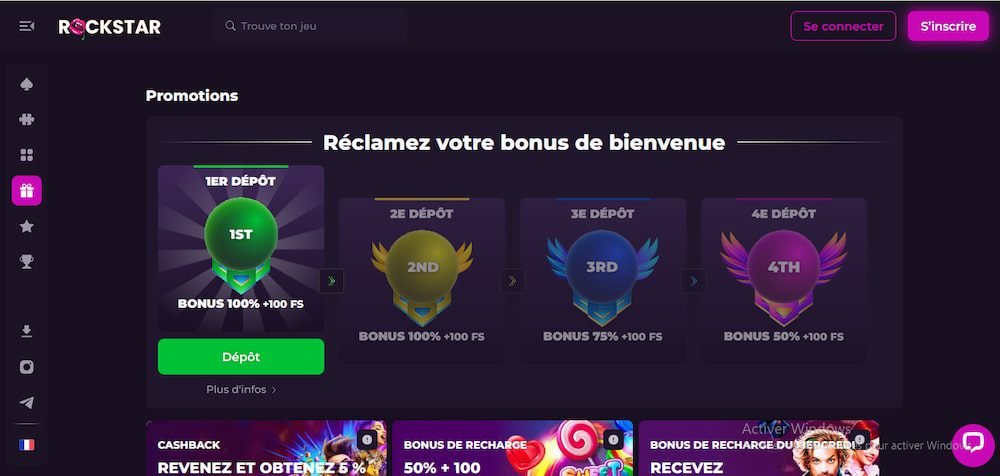Open the trophy tournaments sidebar icon
The width and height of the screenshot is (1000, 476).
pyautogui.click(x=27, y=262)
